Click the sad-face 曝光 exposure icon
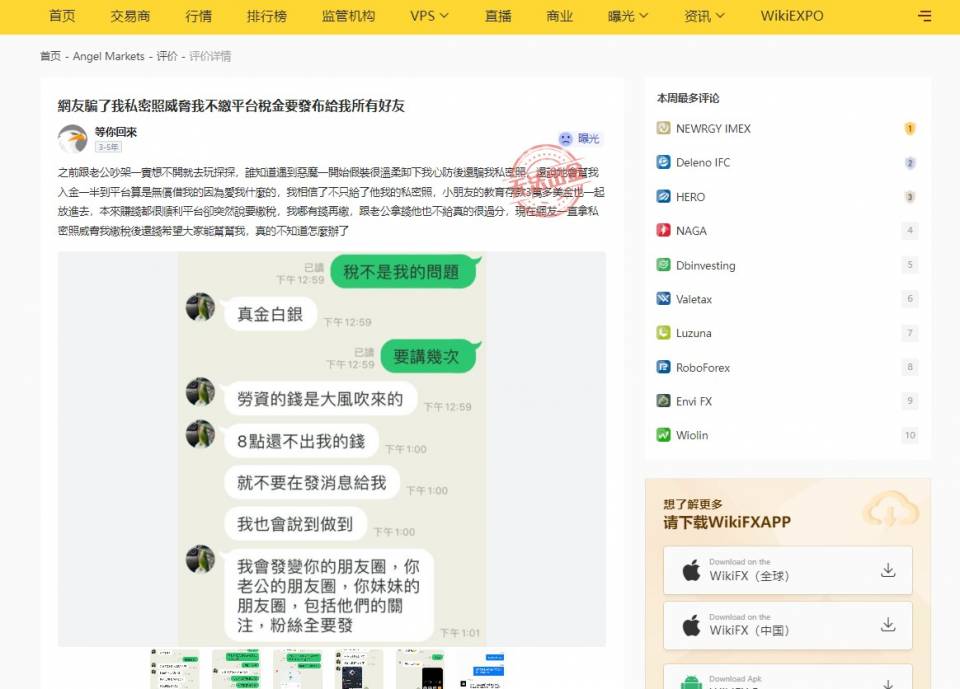Screen dimensions: 960x689 click(x=566, y=138)
